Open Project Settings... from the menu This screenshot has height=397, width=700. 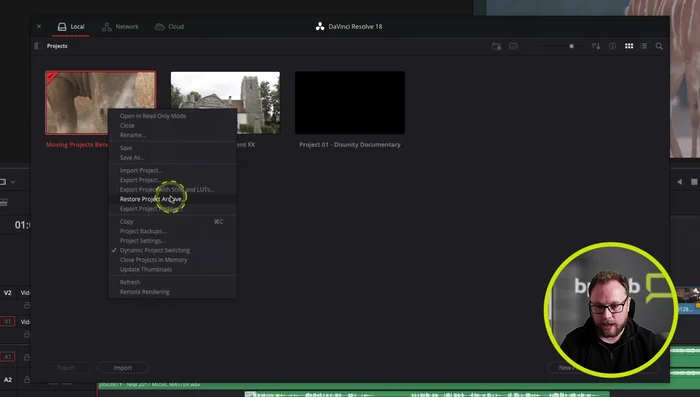pos(142,241)
